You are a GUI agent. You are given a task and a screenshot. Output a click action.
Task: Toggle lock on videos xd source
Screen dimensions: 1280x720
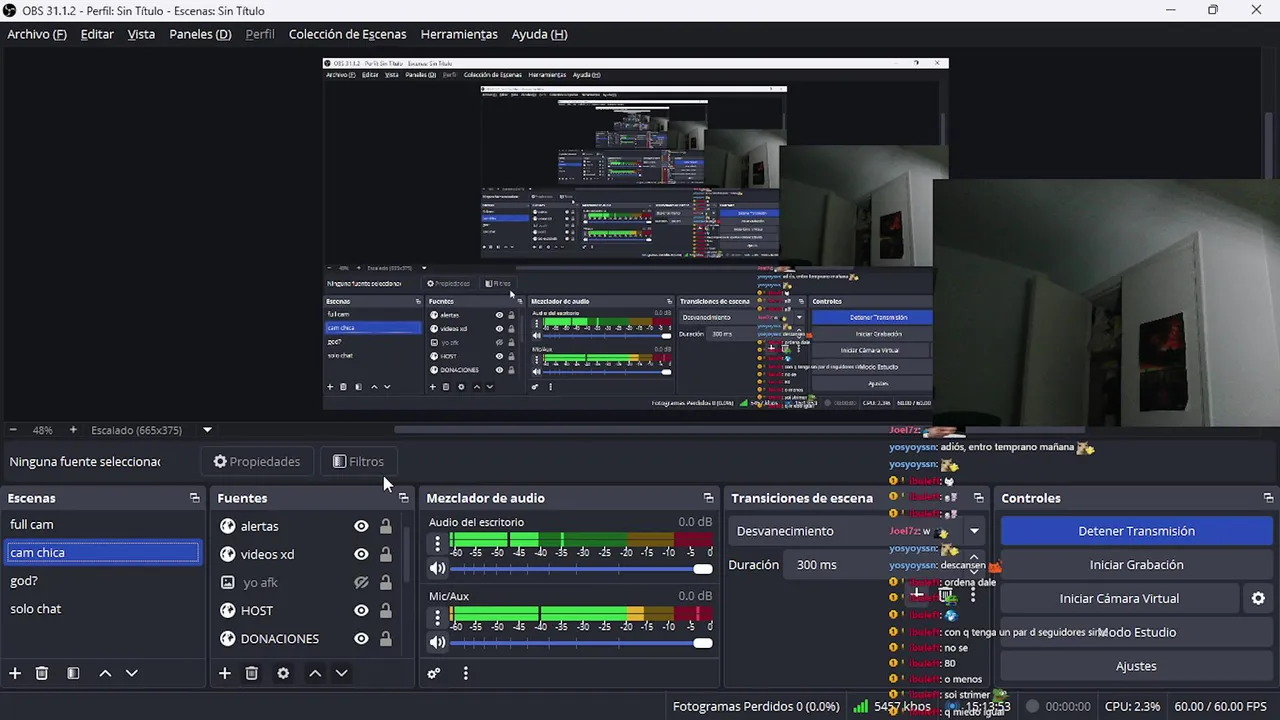click(x=386, y=554)
